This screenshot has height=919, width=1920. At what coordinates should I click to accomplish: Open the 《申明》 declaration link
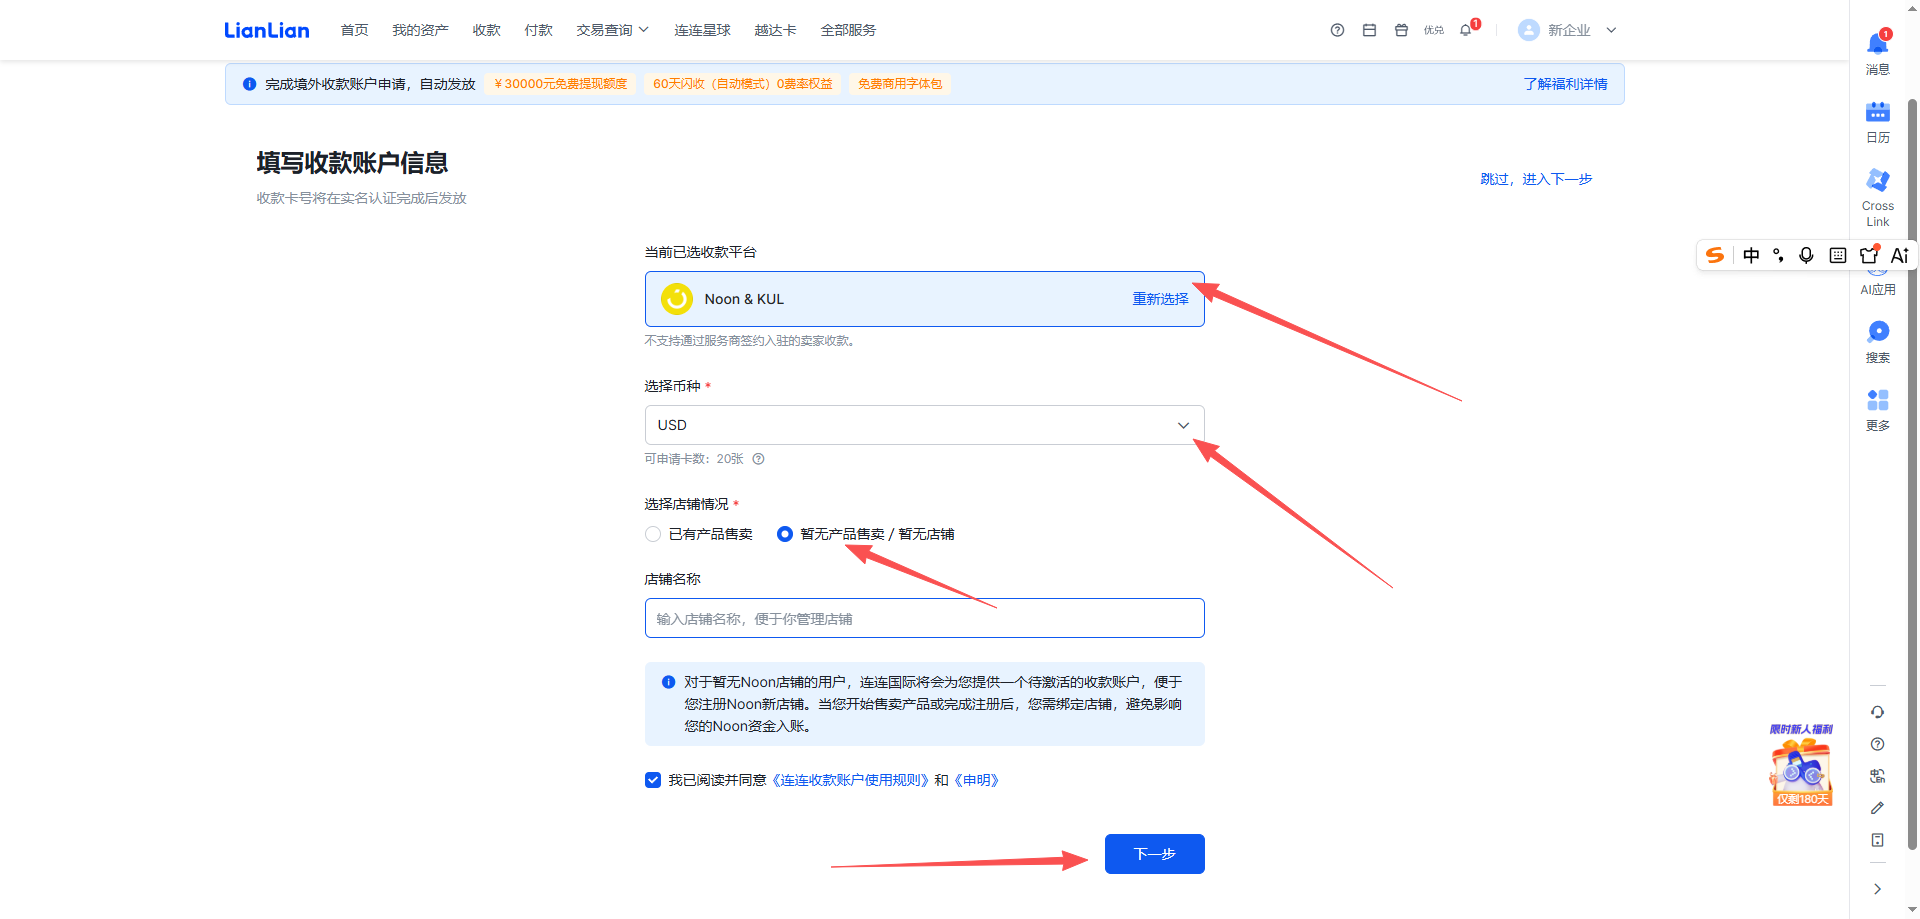click(x=976, y=780)
